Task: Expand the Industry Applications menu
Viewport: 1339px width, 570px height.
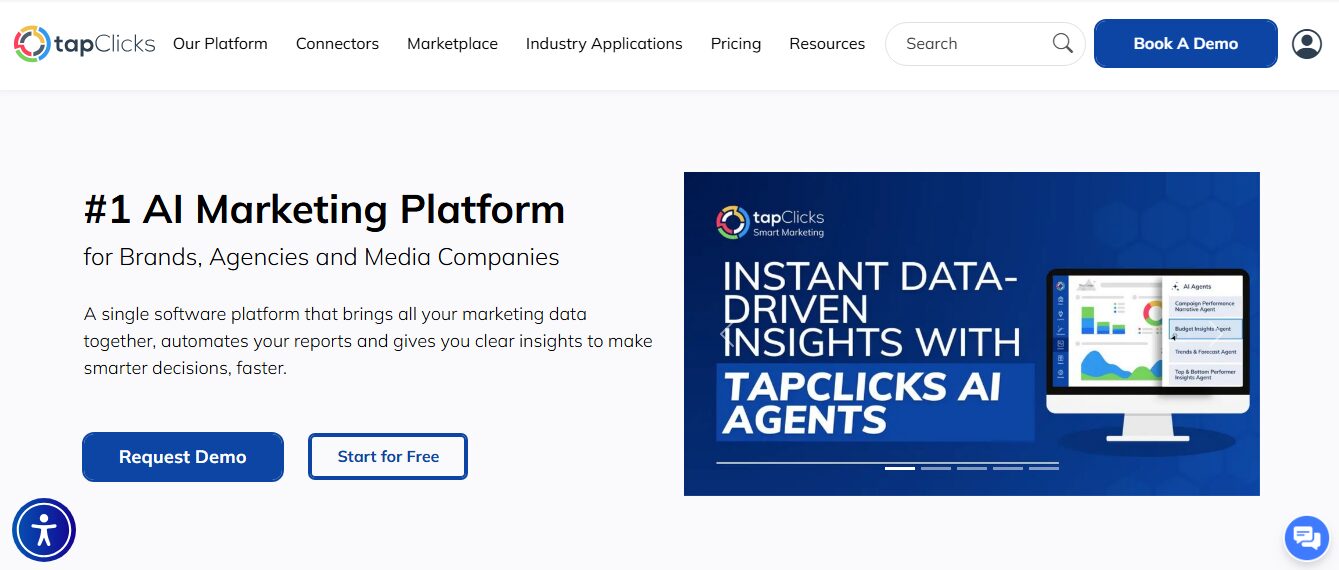Action: 604,44
